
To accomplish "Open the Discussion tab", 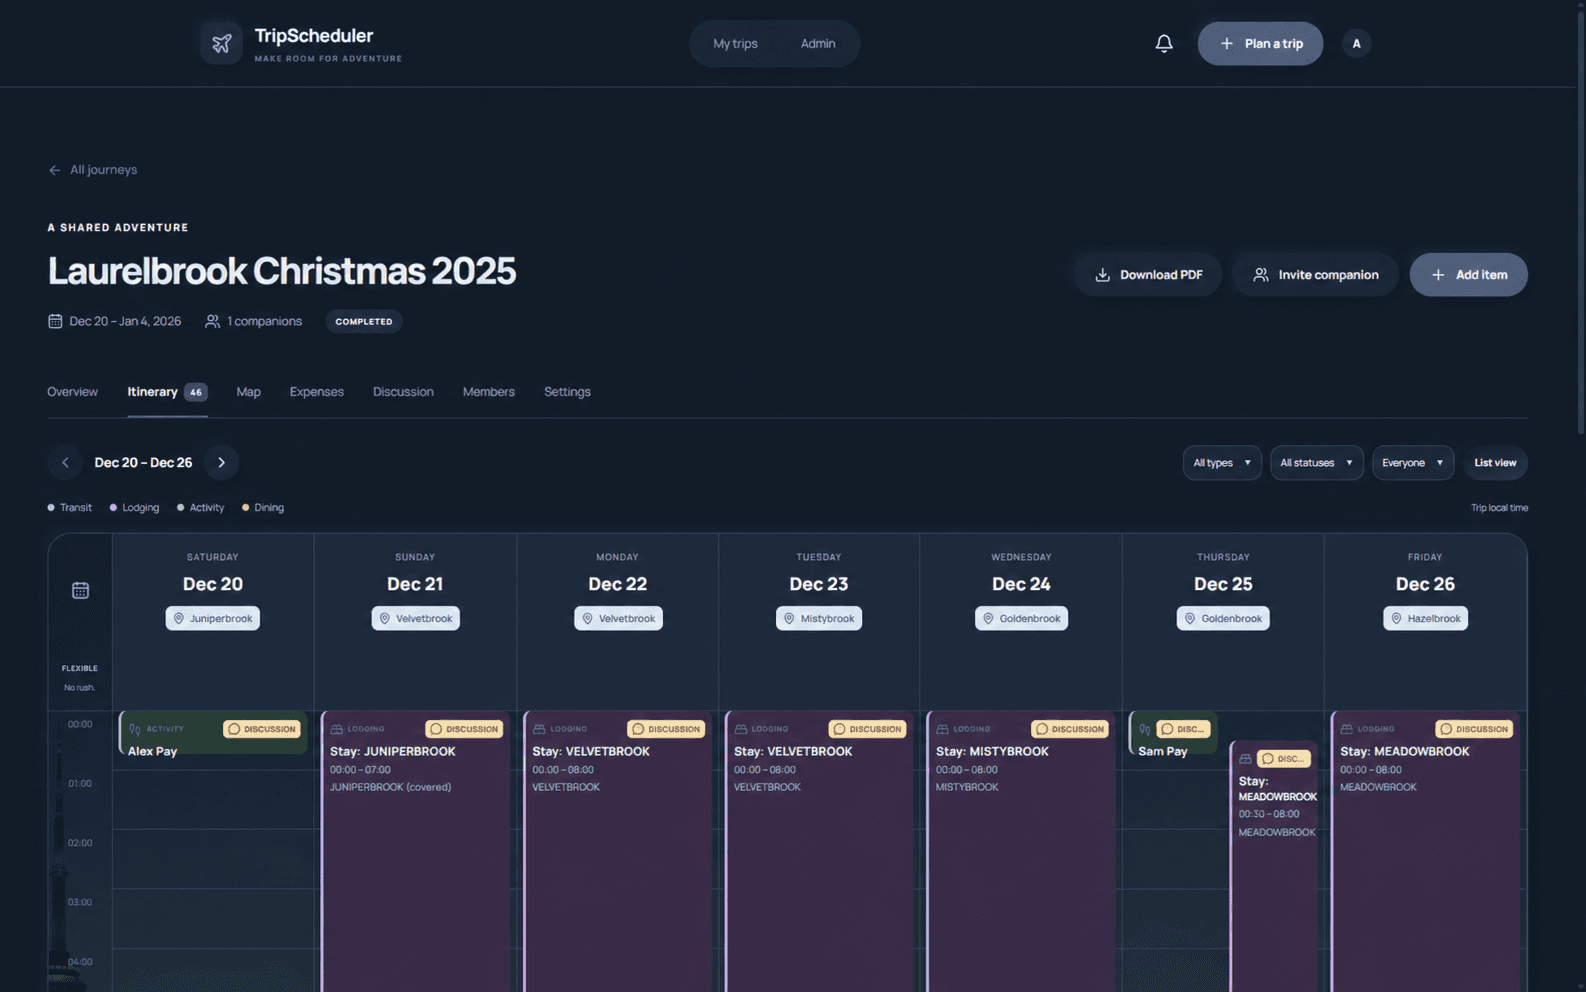I will [403, 392].
